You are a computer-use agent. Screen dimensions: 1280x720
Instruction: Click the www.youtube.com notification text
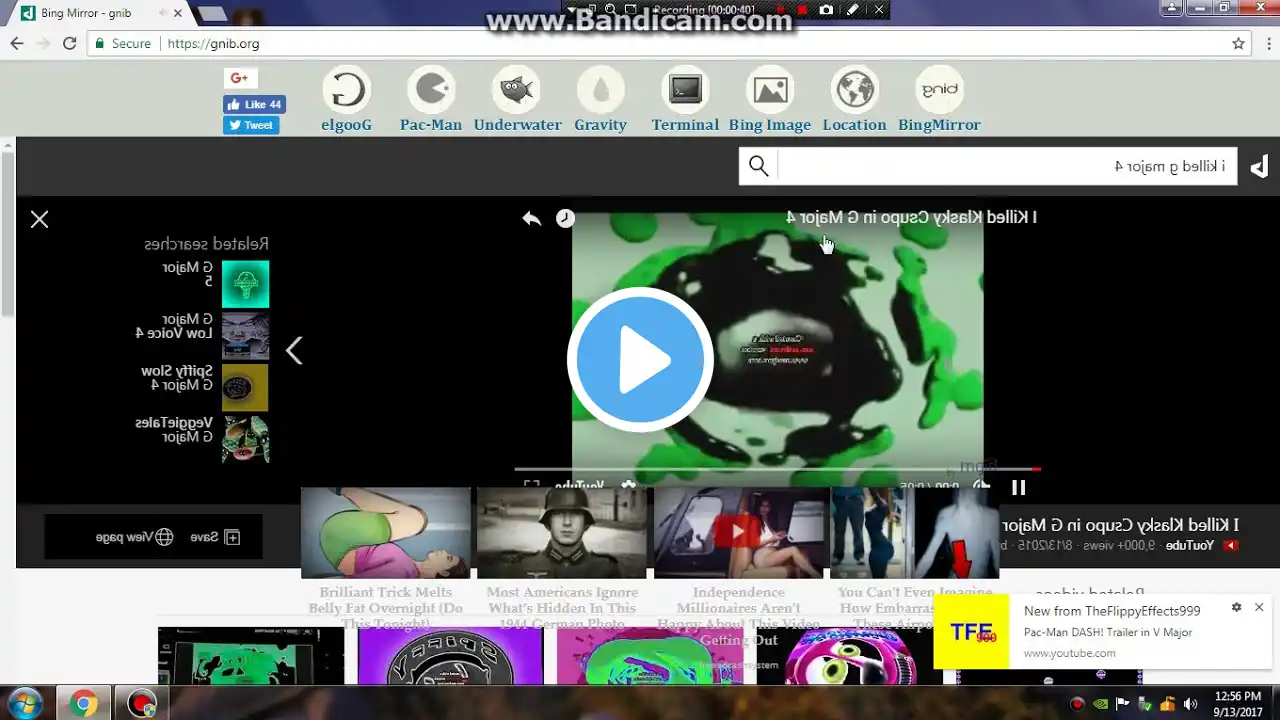[1069, 653]
